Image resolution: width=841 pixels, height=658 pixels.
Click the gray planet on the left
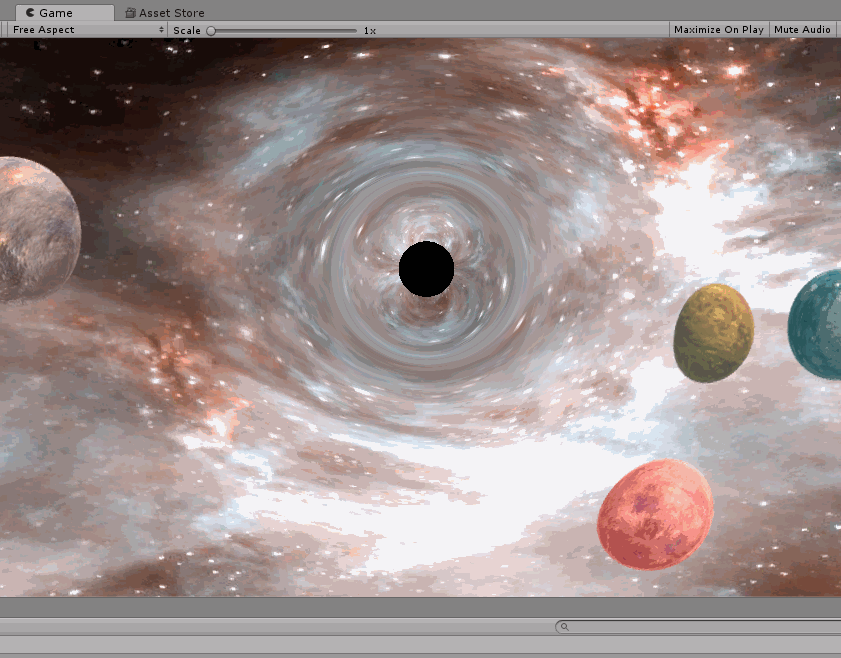pos(39,228)
